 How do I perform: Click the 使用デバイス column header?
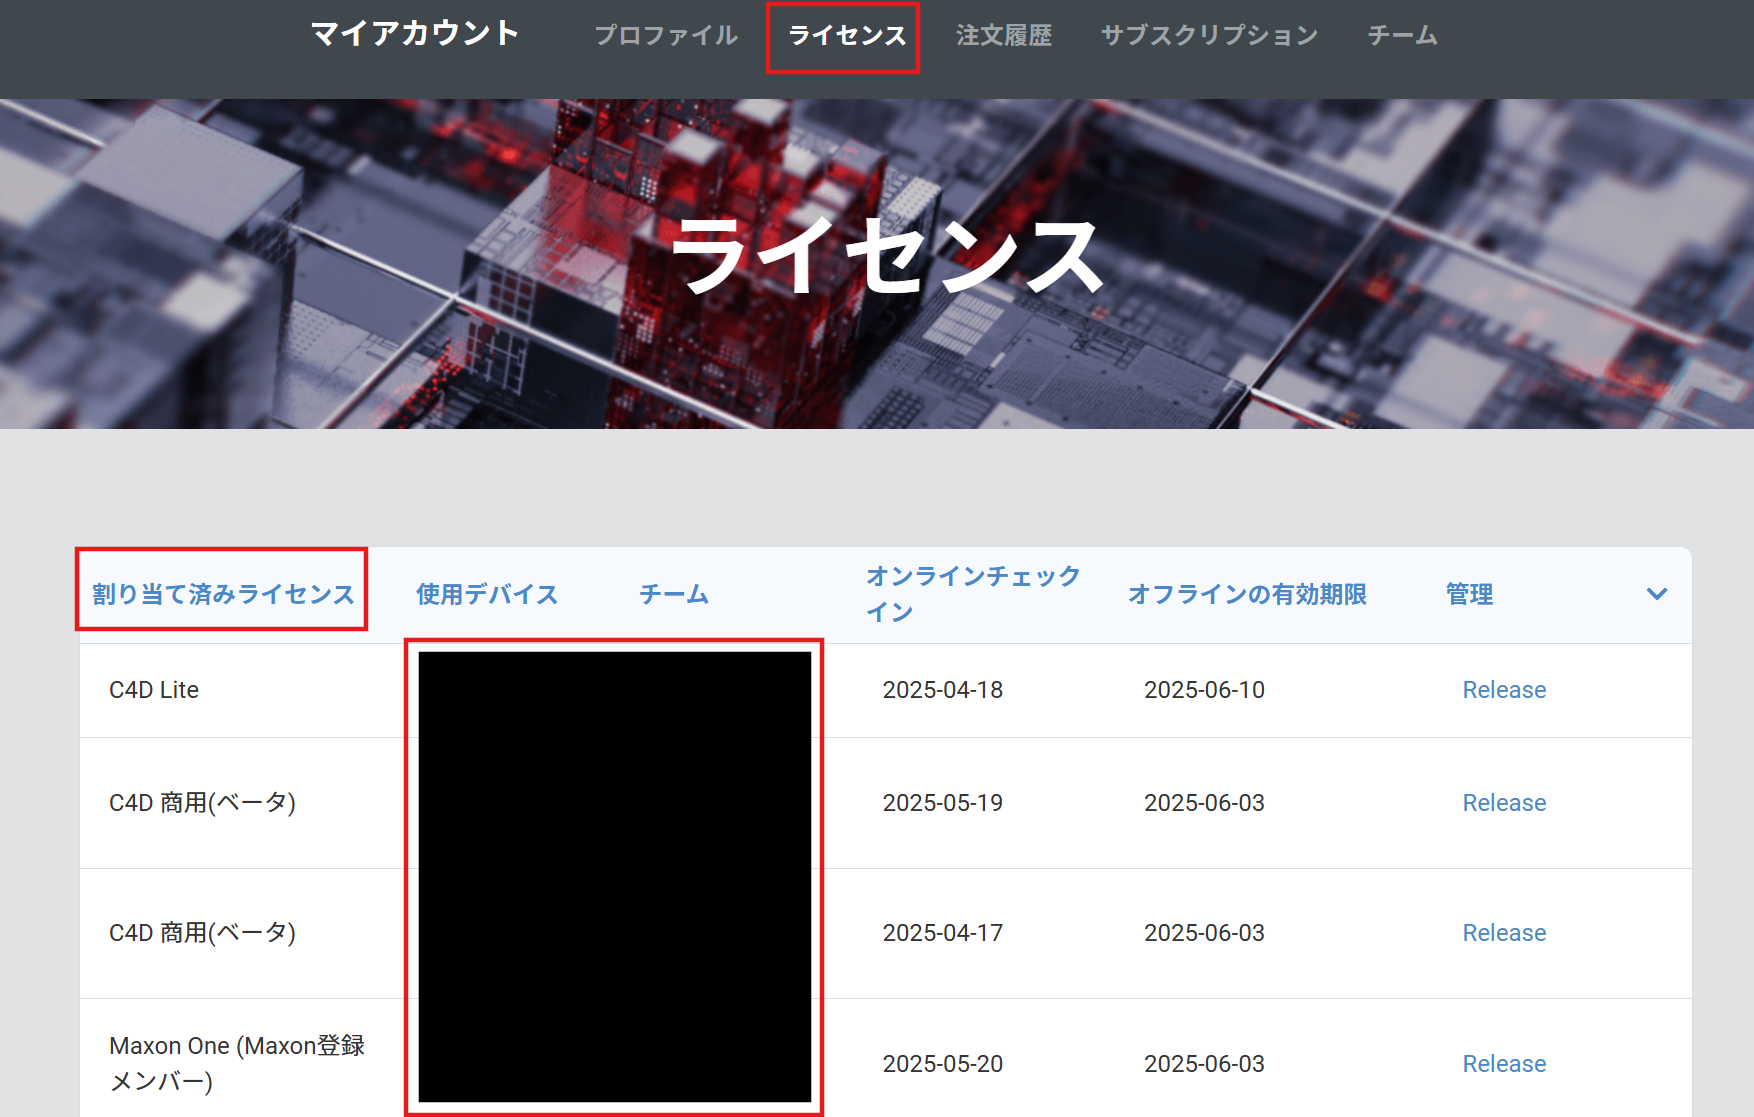487,594
